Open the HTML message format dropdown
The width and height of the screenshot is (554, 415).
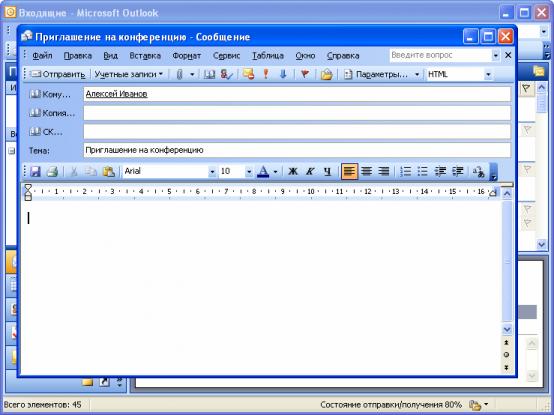coord(488,75)
